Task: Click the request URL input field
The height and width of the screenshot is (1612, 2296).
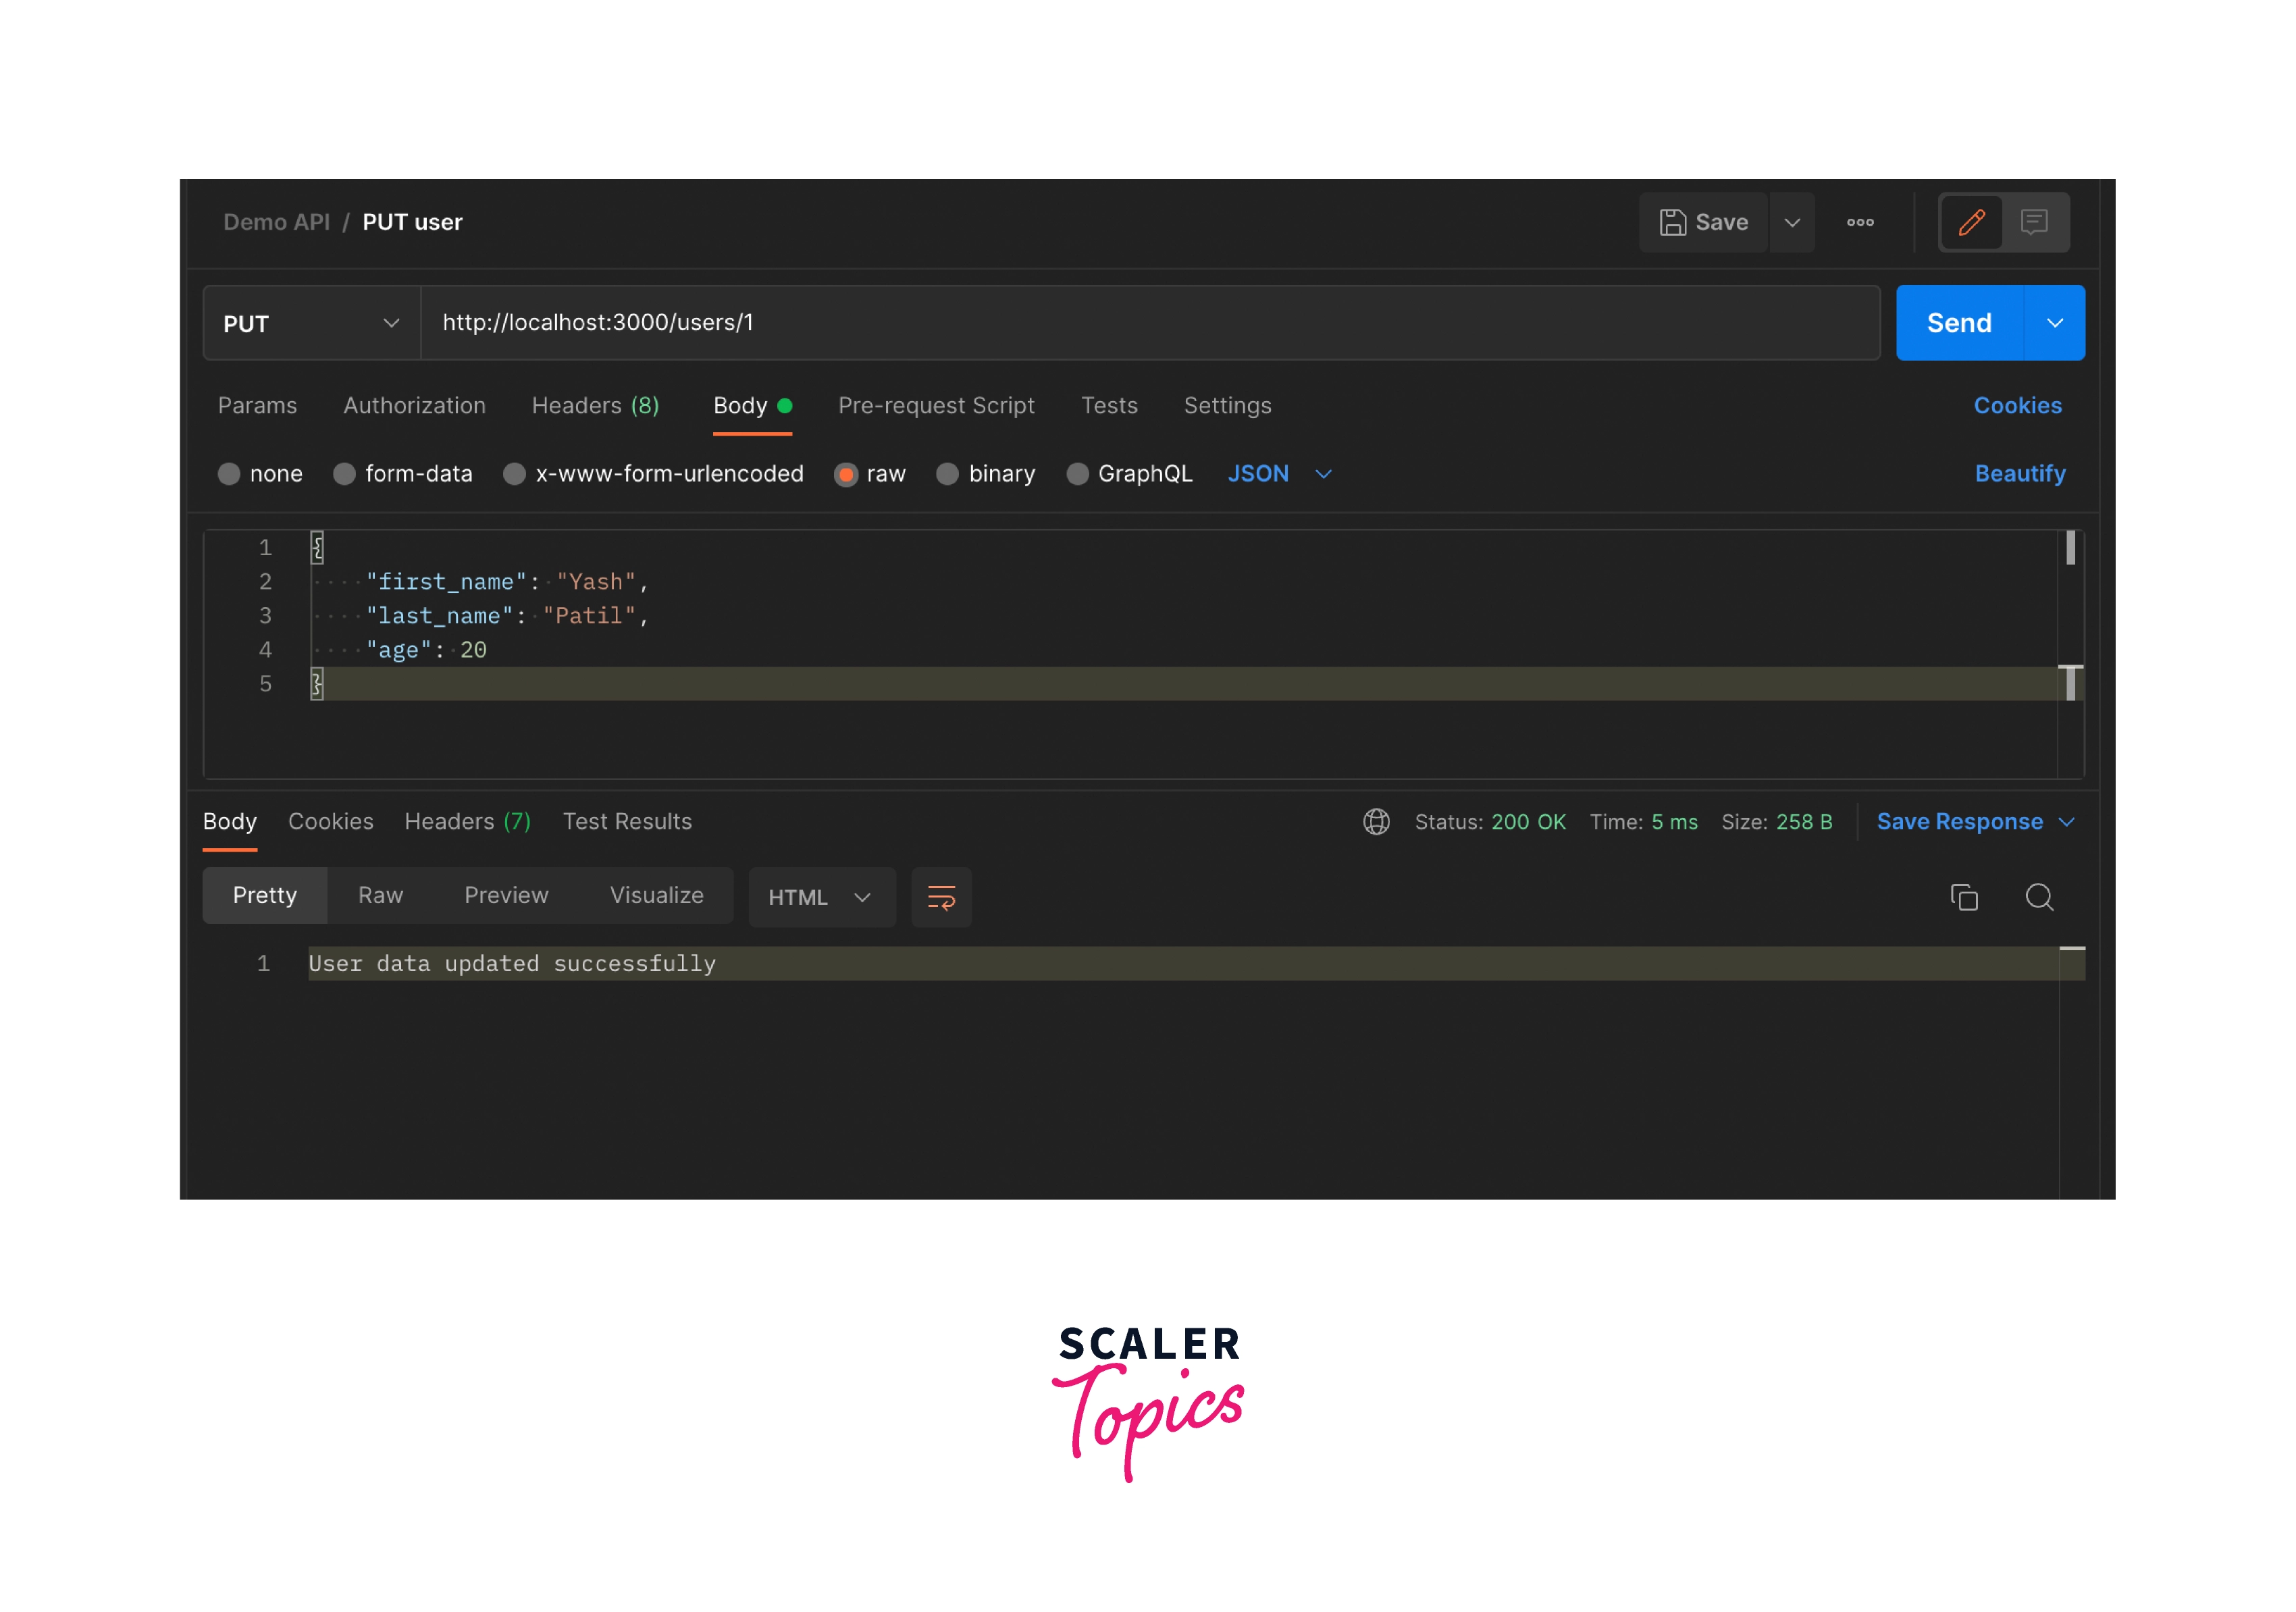Action: 1150,323
